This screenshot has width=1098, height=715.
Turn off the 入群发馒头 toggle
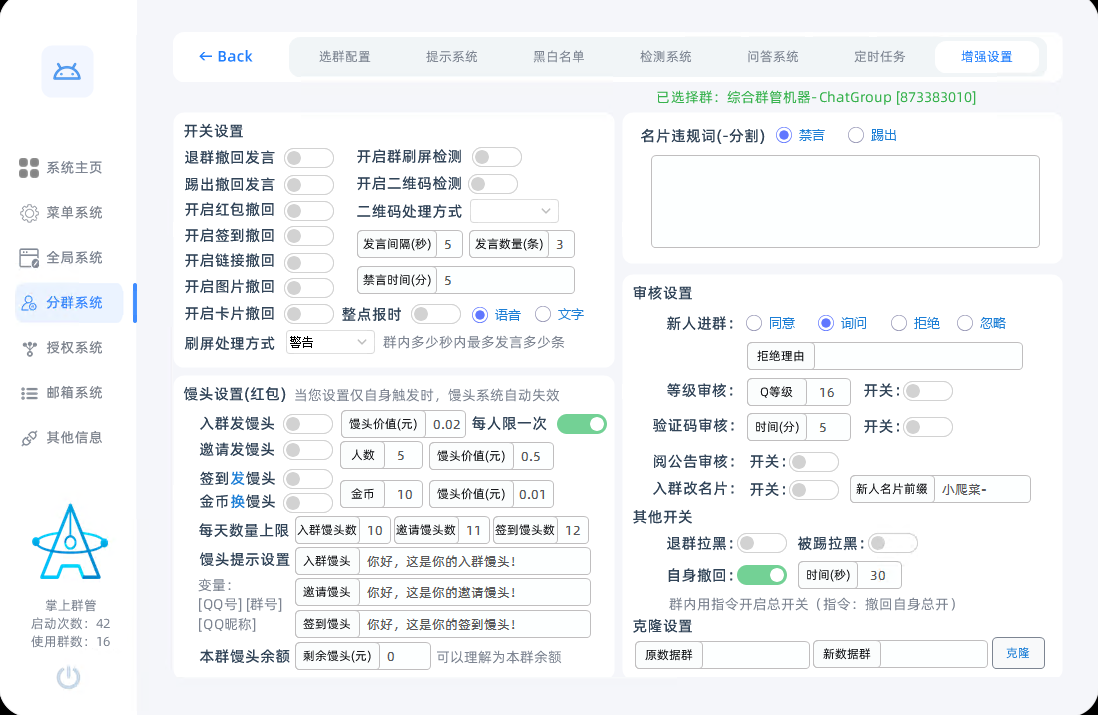coord(308,423)
